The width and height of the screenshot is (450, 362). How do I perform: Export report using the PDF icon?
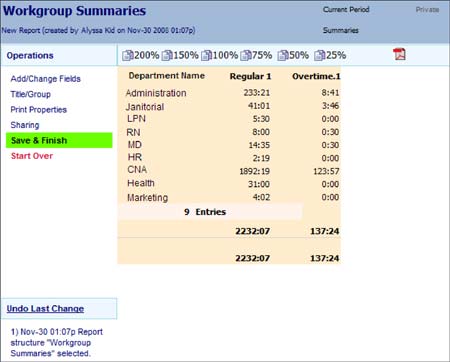399,54
